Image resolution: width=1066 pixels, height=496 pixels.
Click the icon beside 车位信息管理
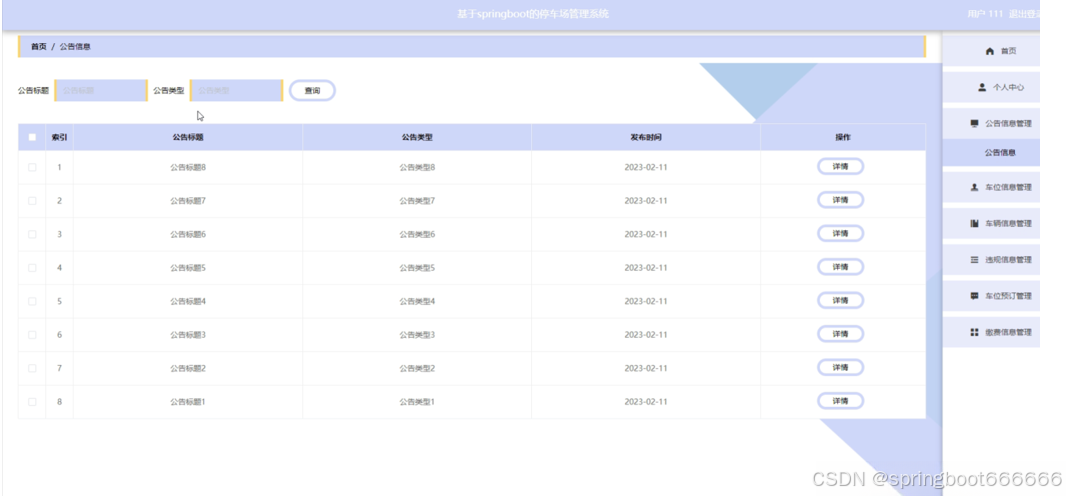coord(974,187)
